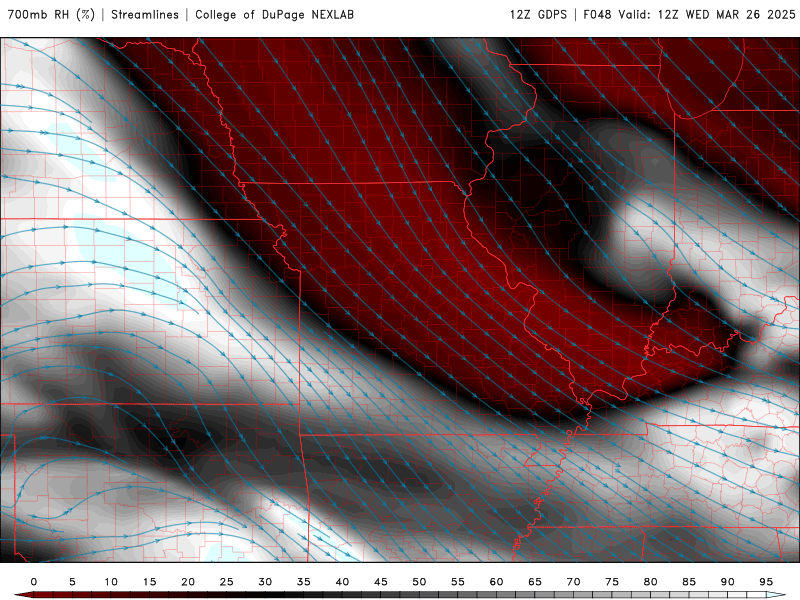
Task: Pick the "75" value on the scale
Action: (612, 582)
